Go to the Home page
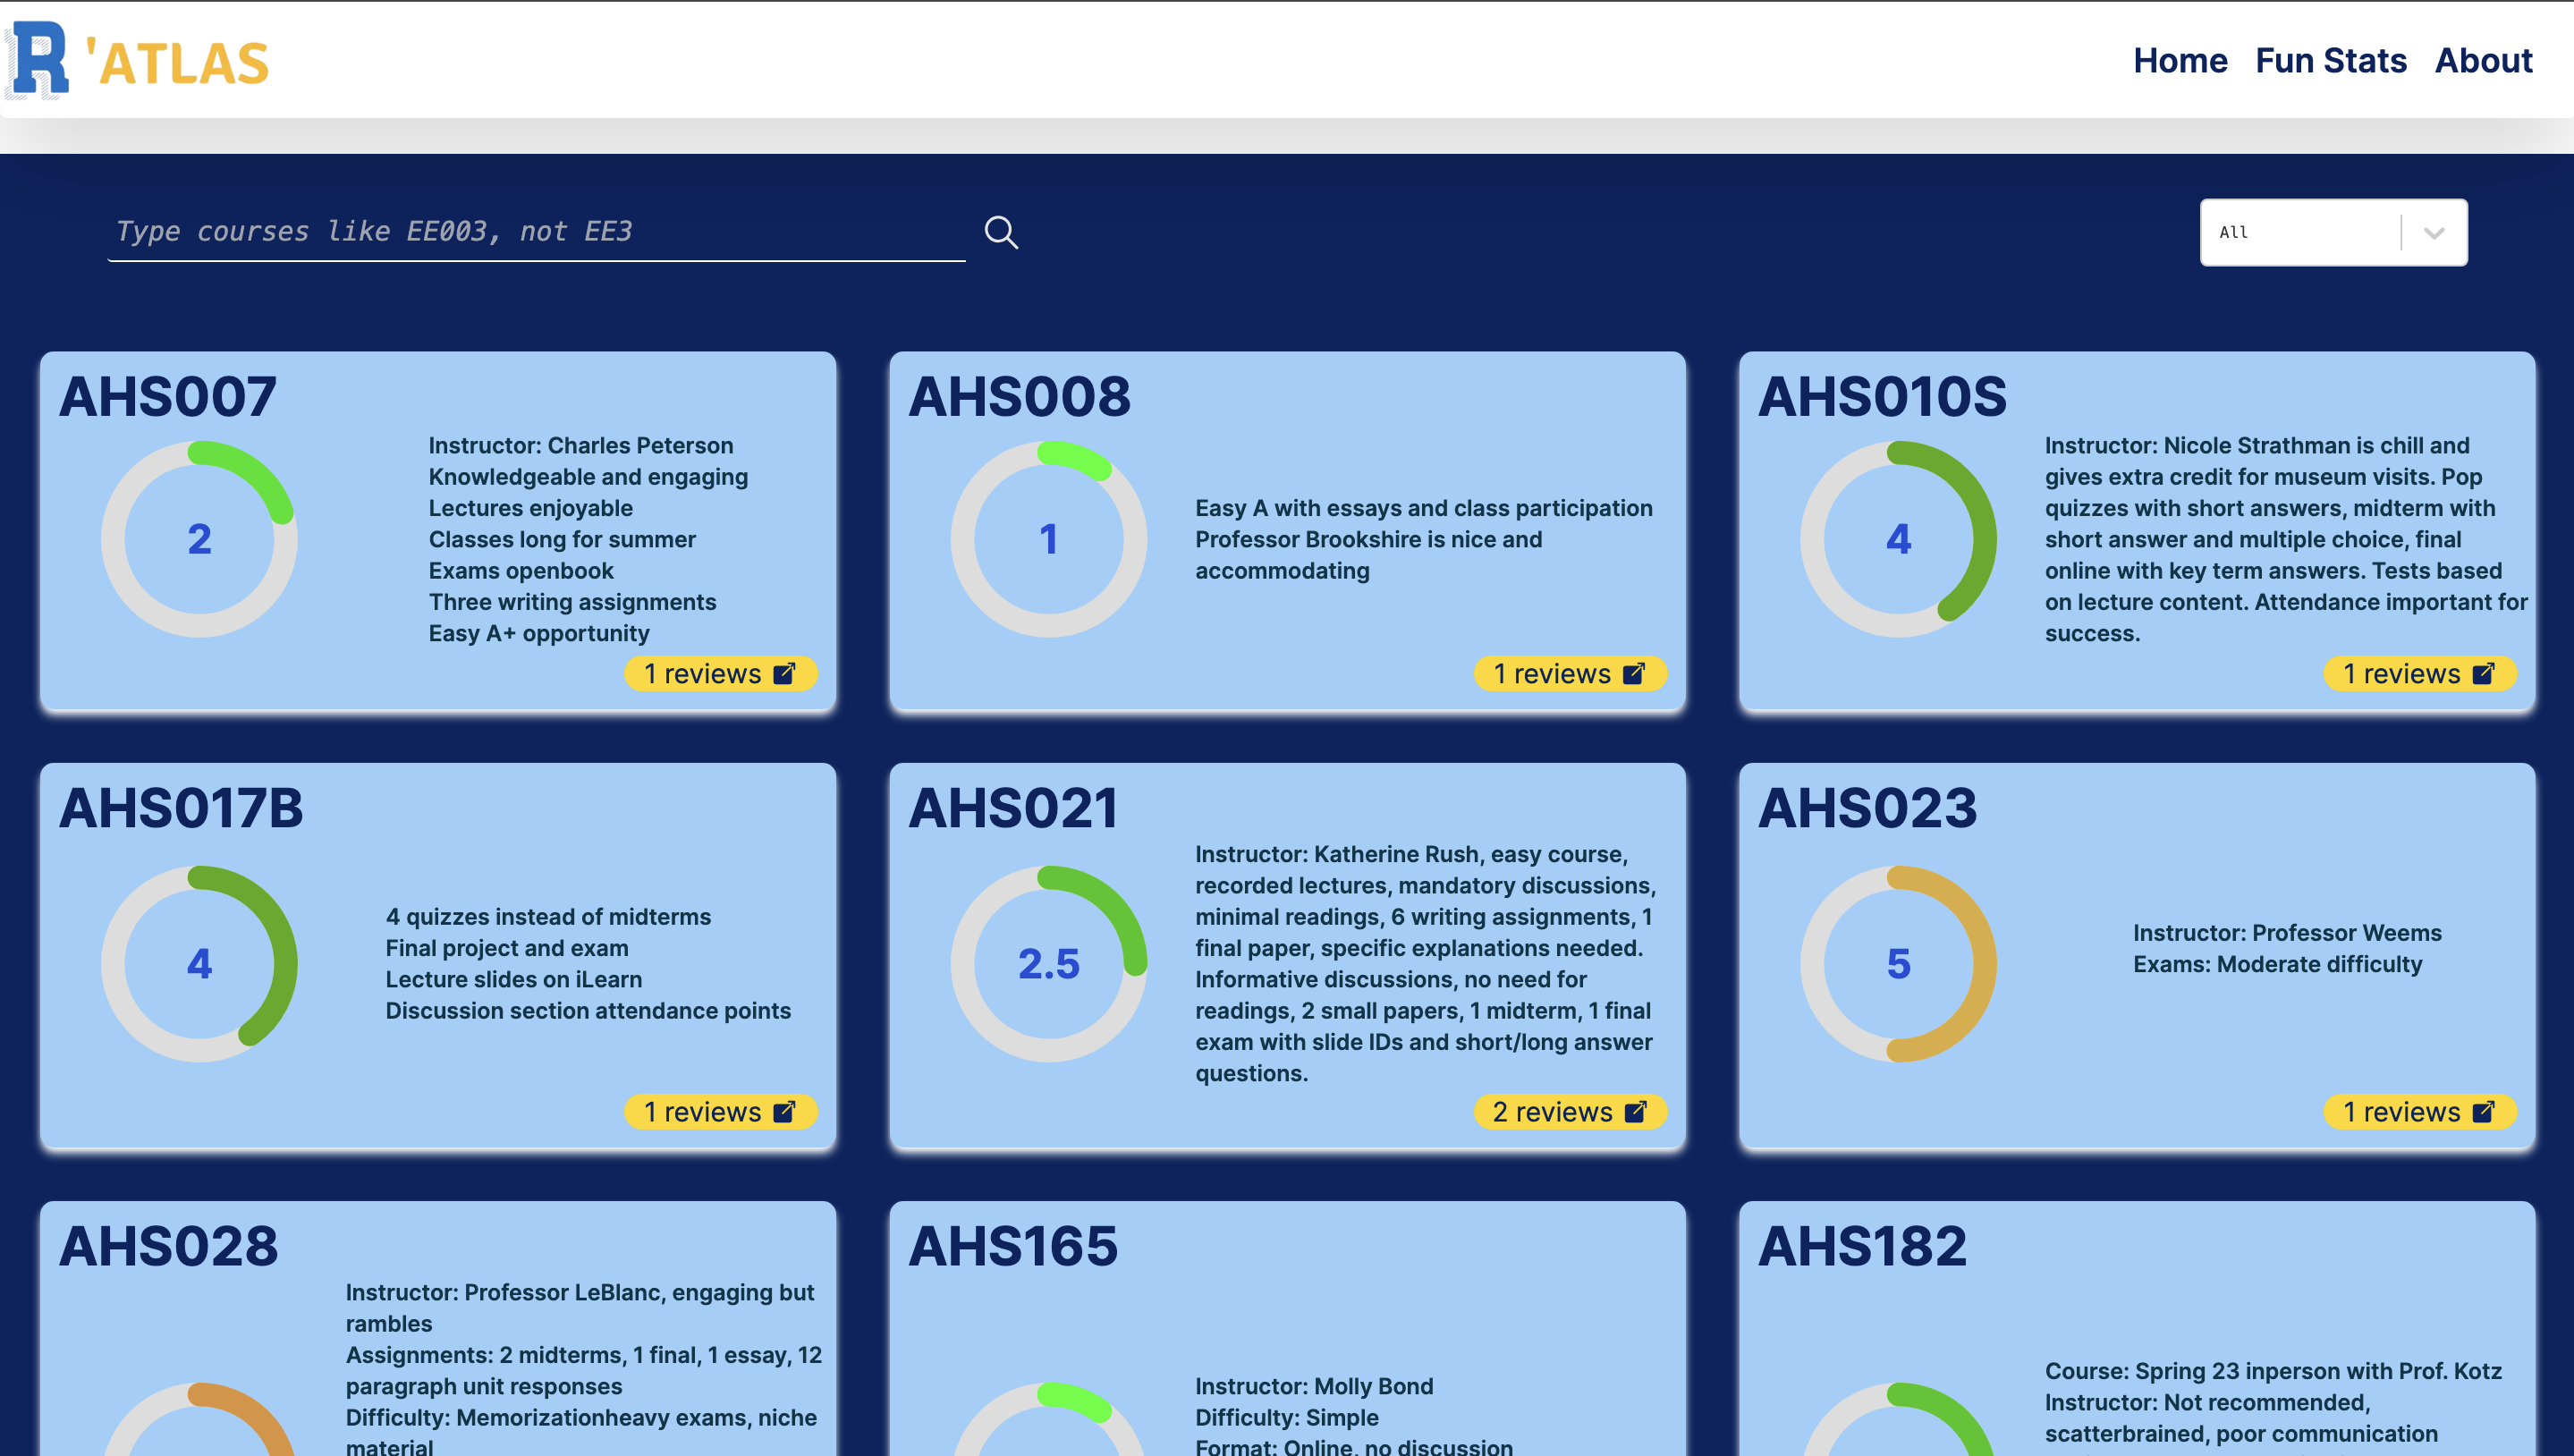Image resolution: width=2574 pixels, height=1456 pixels. click(x=2180, y=61)
